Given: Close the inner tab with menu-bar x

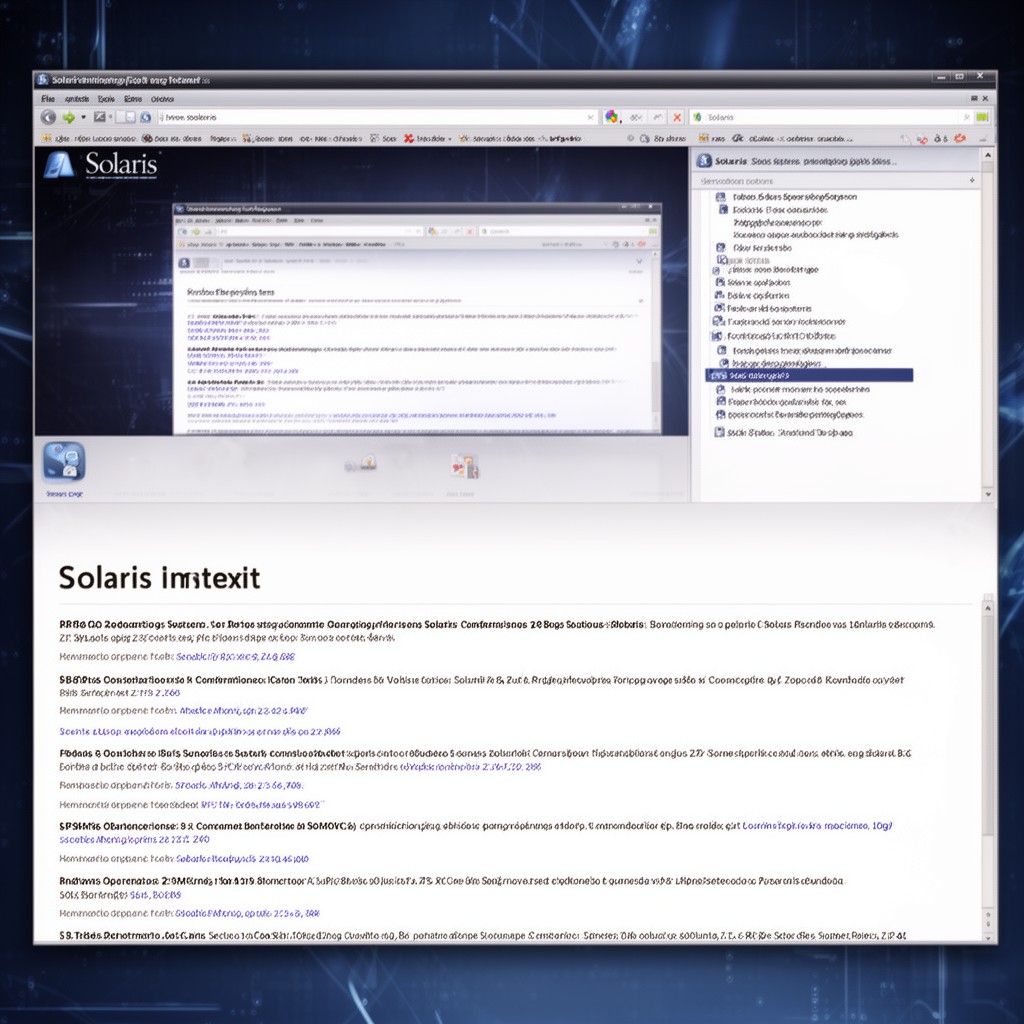Looking at the screenshot, I should [x=985, y=99].
